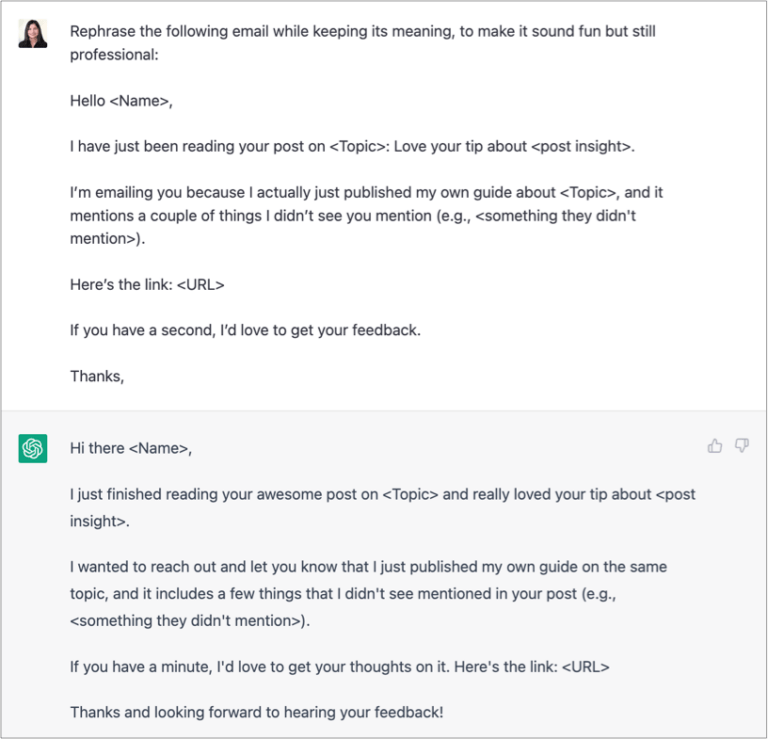This screenshot has width=768, height=739.
Task: Click the 'I just finished reading your awesome post' line
Action: [x=383, y=495]
